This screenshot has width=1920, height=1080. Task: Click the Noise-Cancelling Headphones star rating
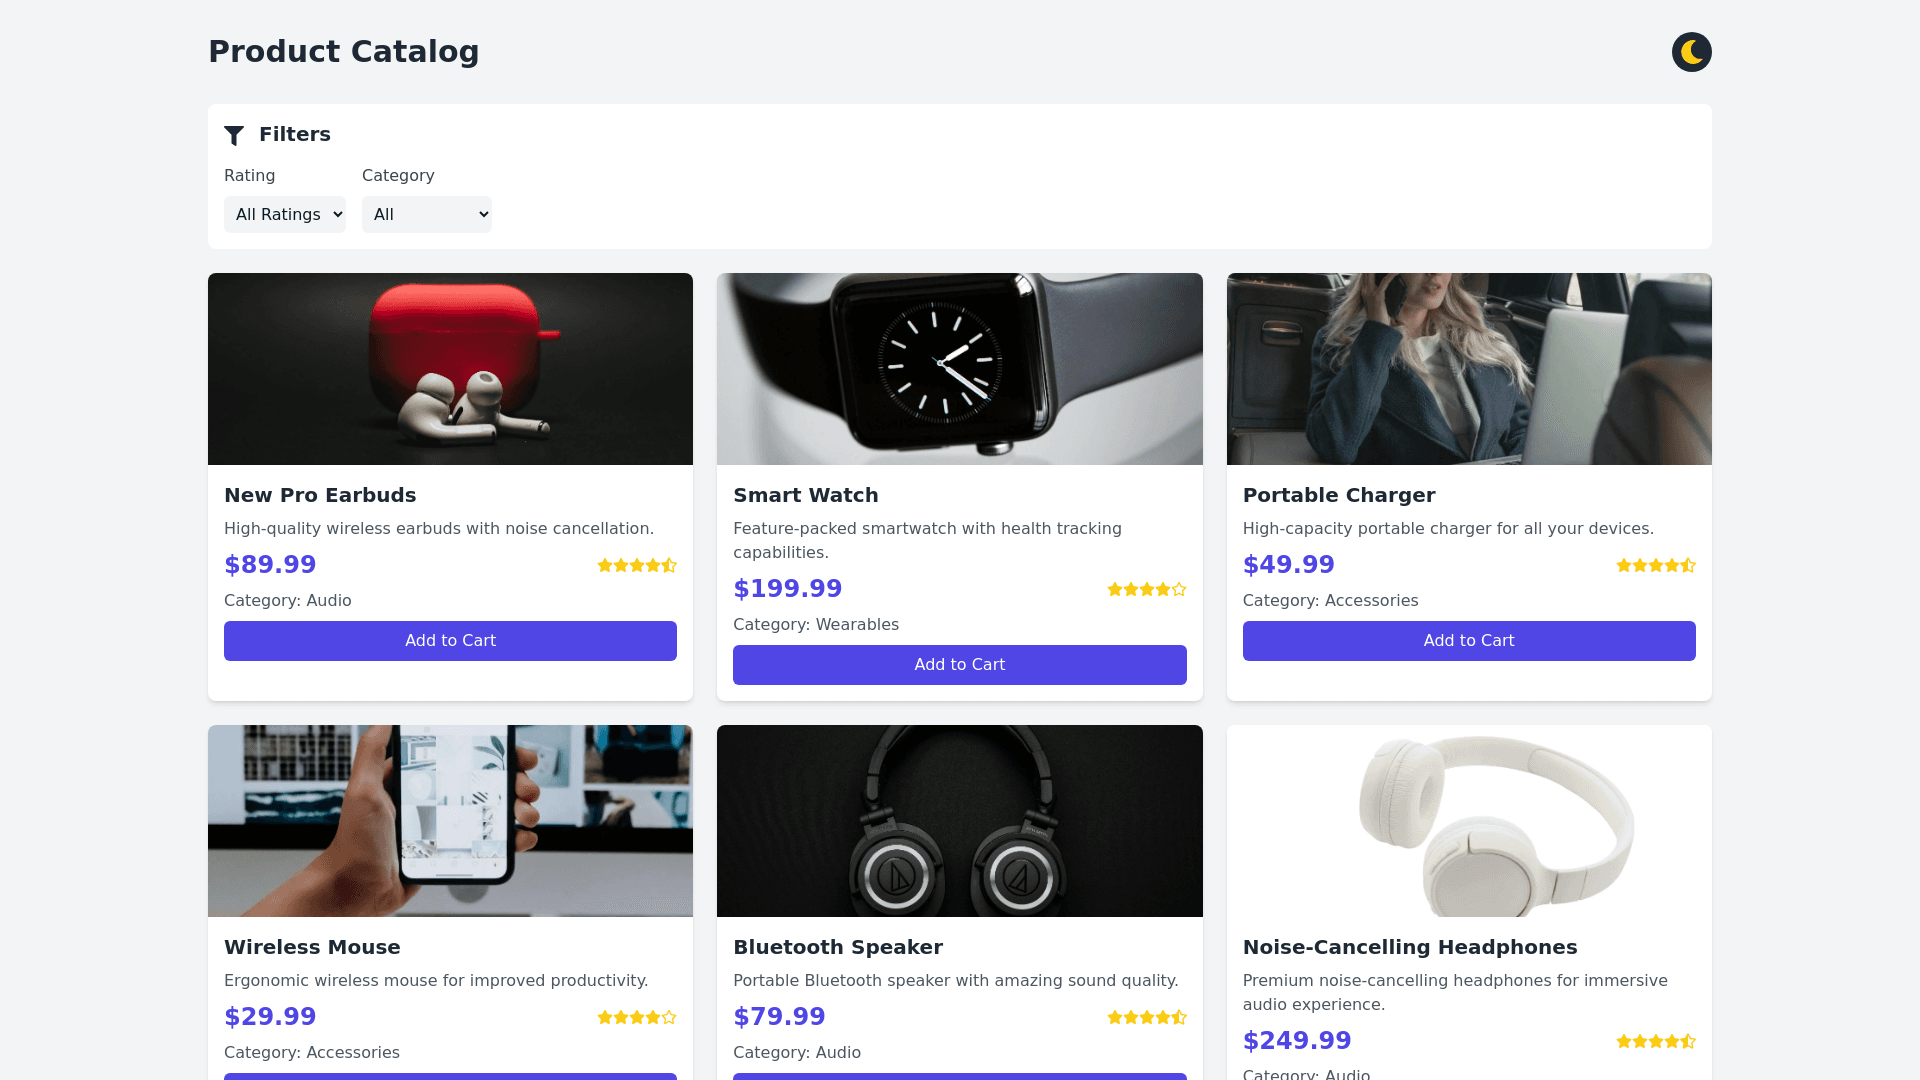tap(1656, 1041)
